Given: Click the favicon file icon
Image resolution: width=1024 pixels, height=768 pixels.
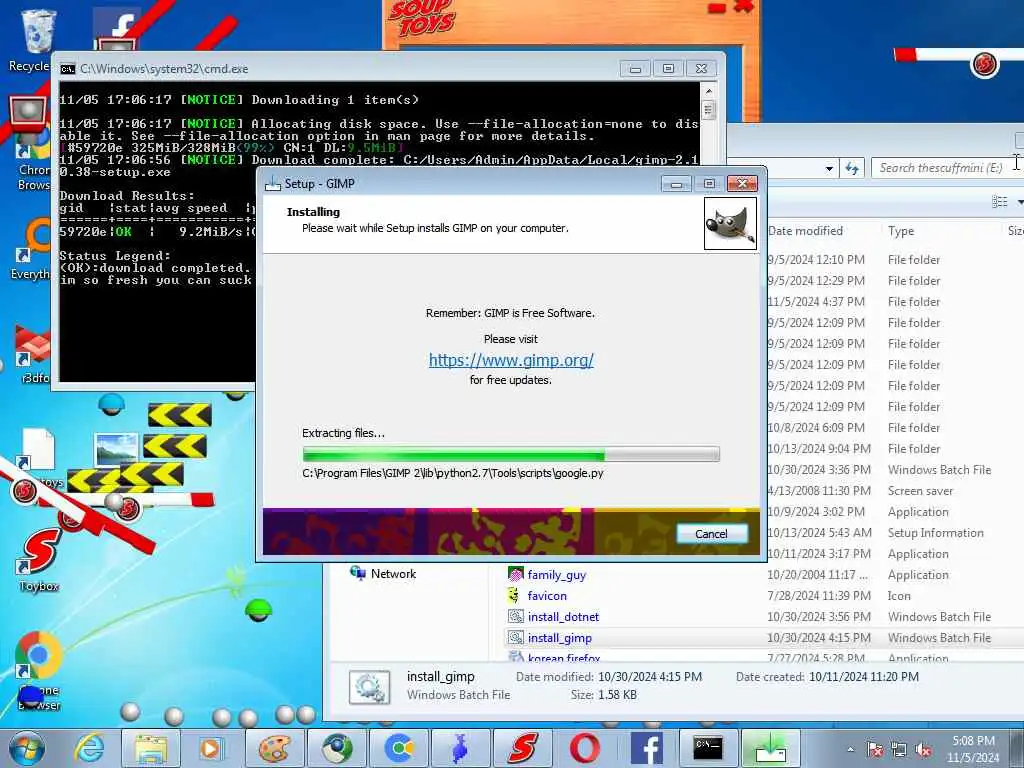Looking at the screenshot, I should 515,596.
